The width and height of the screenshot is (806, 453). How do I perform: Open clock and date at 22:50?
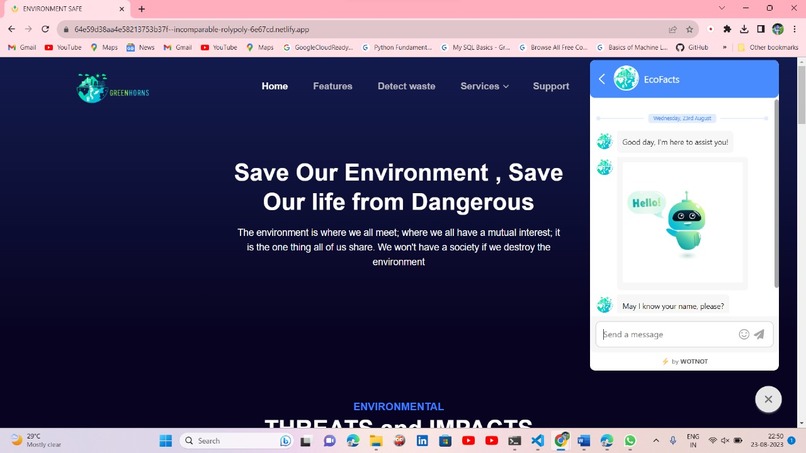pos(767,440)
